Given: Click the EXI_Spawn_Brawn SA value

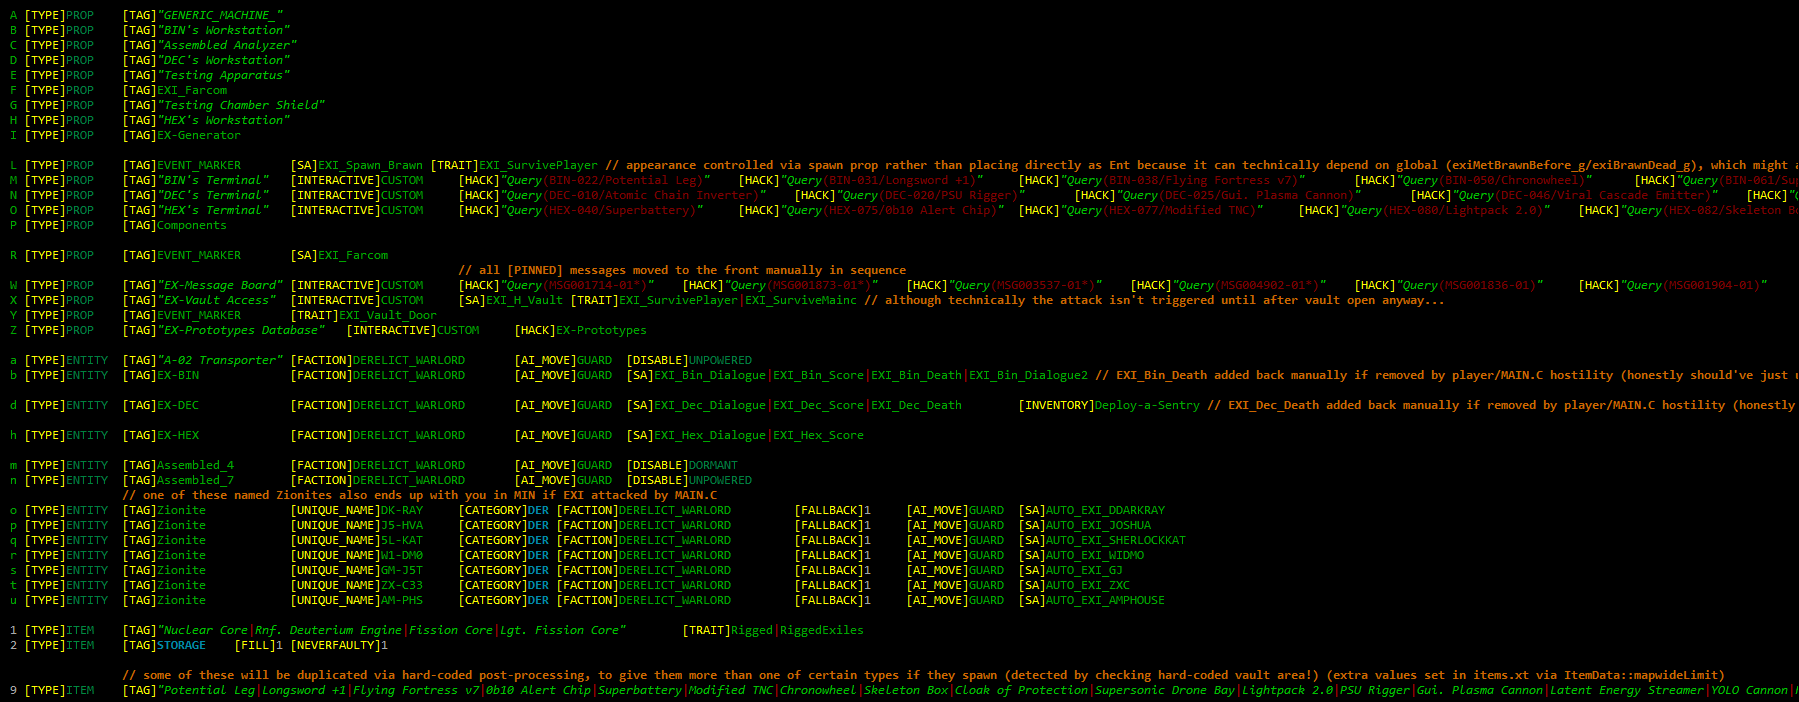Looking at the screenshot, I should pyautogui.click(x=371, y=165).
